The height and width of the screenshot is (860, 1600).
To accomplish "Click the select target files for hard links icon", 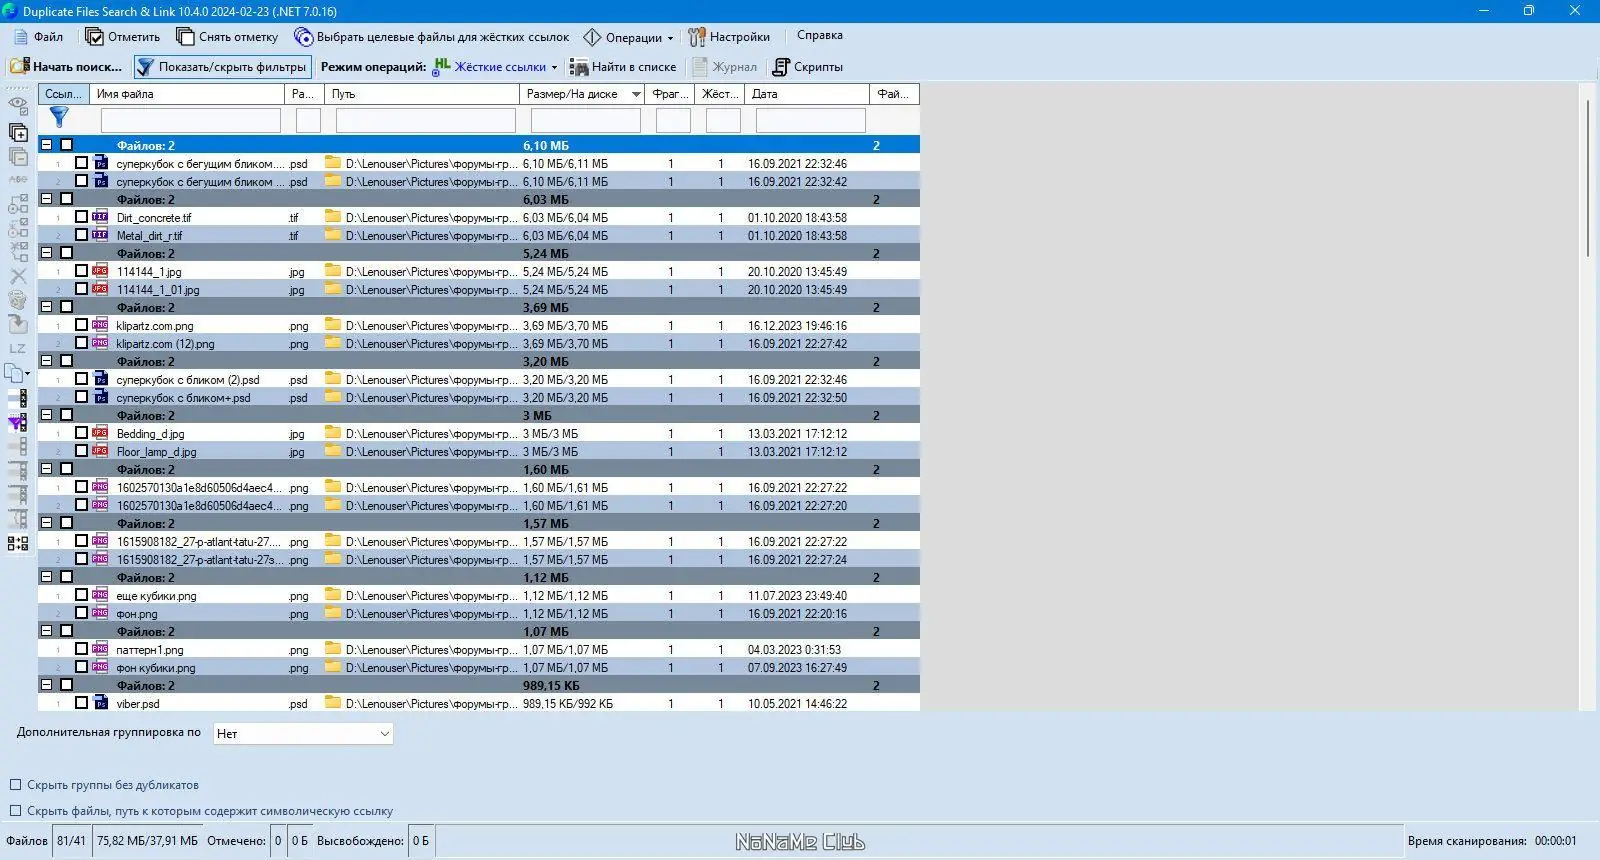I will [x=303, y=37].
